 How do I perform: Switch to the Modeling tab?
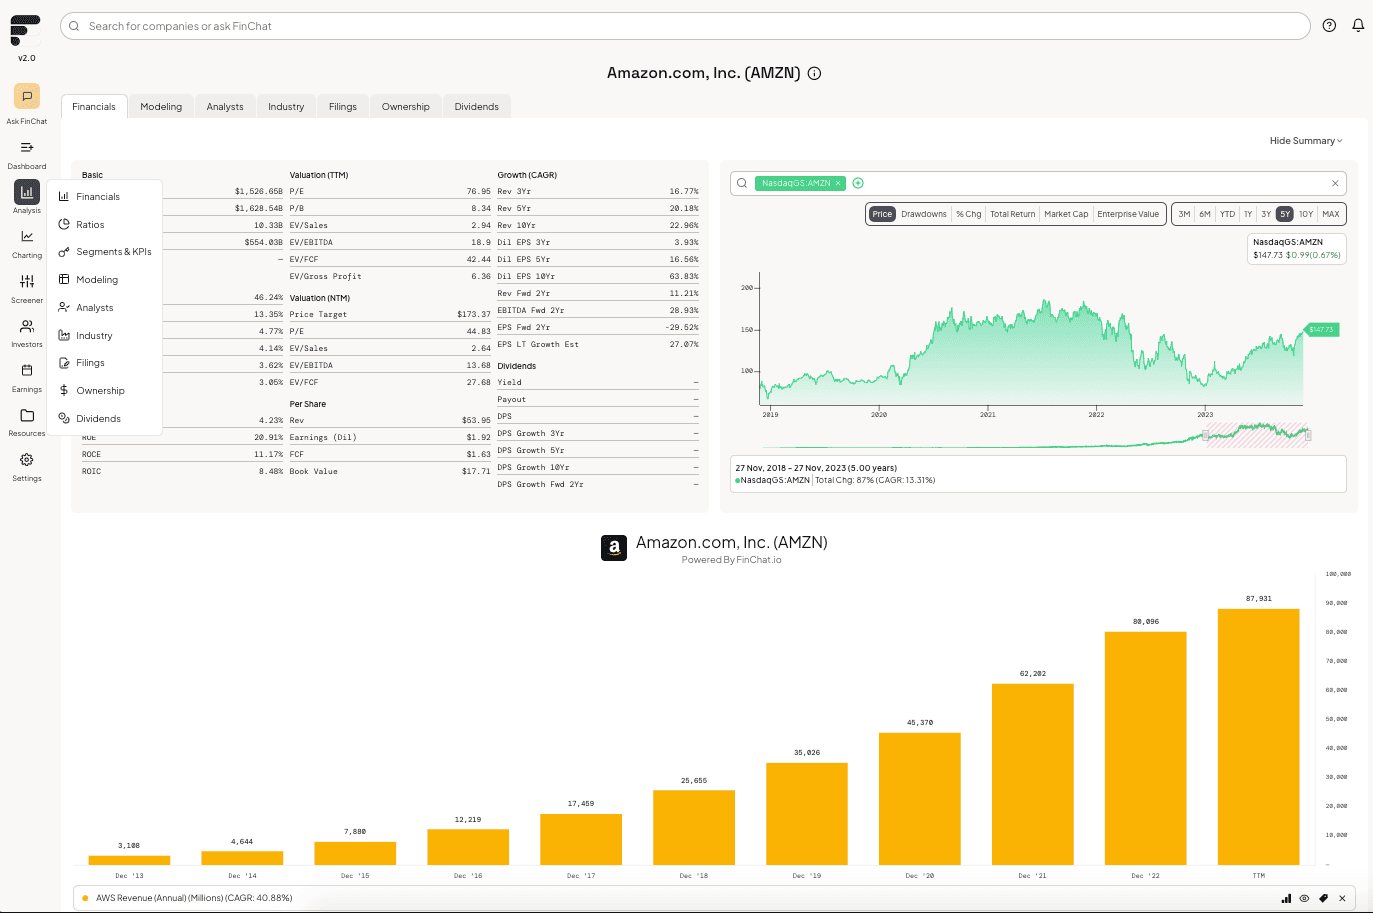[161, 107]
